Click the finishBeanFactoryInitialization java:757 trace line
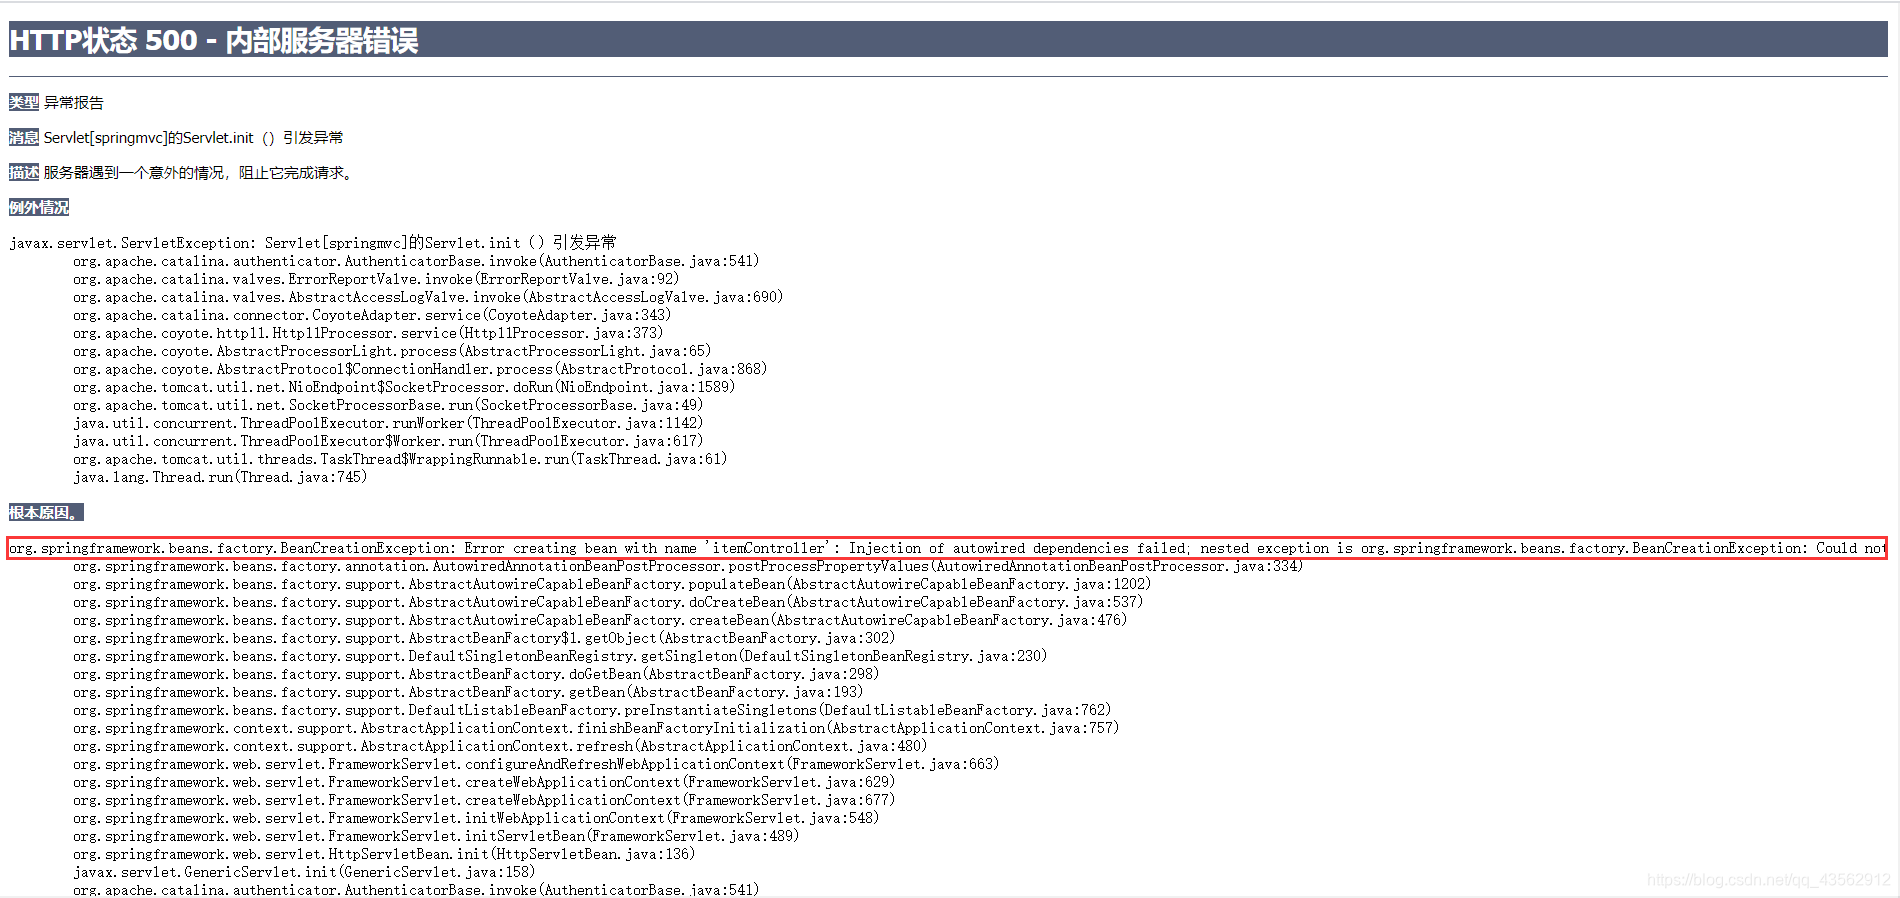 (596, 728)
